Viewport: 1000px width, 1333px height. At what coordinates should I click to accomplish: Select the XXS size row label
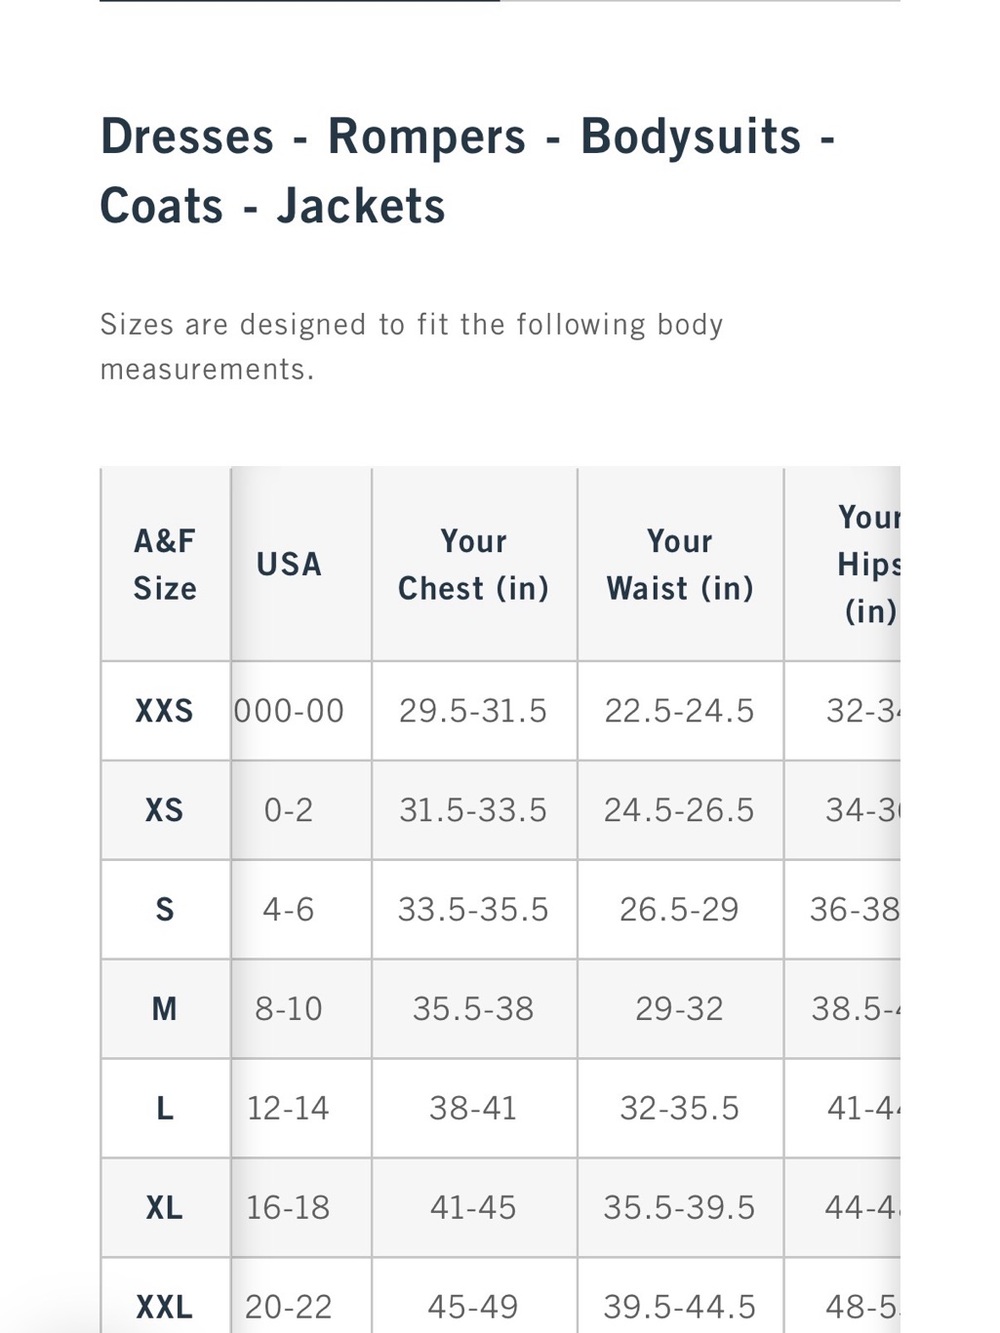coord(165,711)
